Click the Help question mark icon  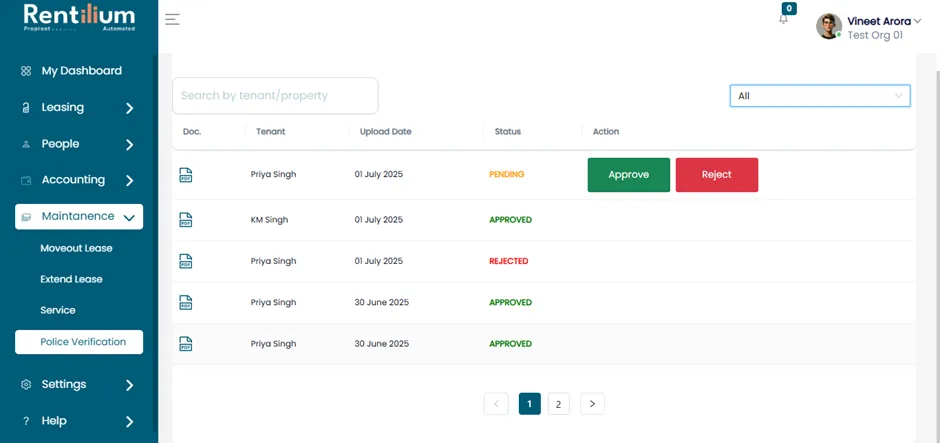[26, 421]
